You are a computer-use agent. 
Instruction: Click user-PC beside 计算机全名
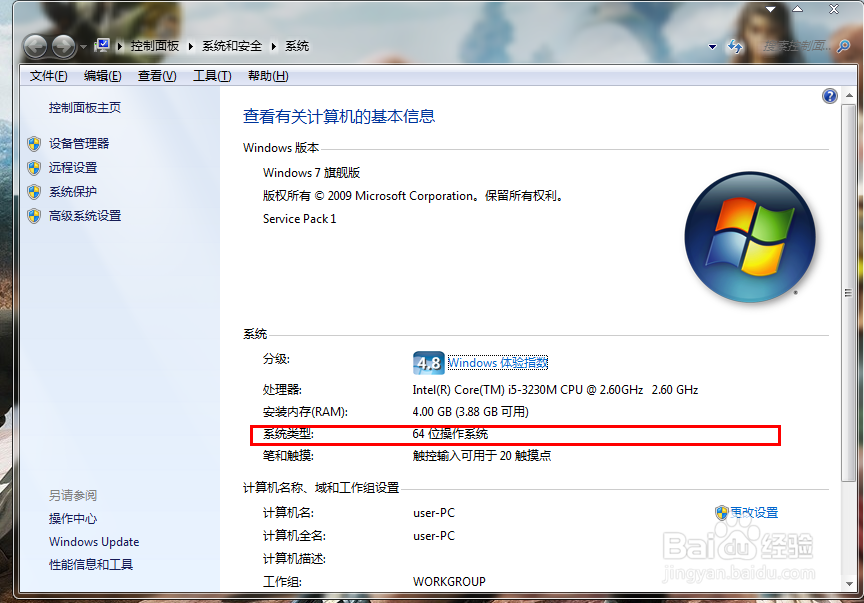(x=434, y=536)
